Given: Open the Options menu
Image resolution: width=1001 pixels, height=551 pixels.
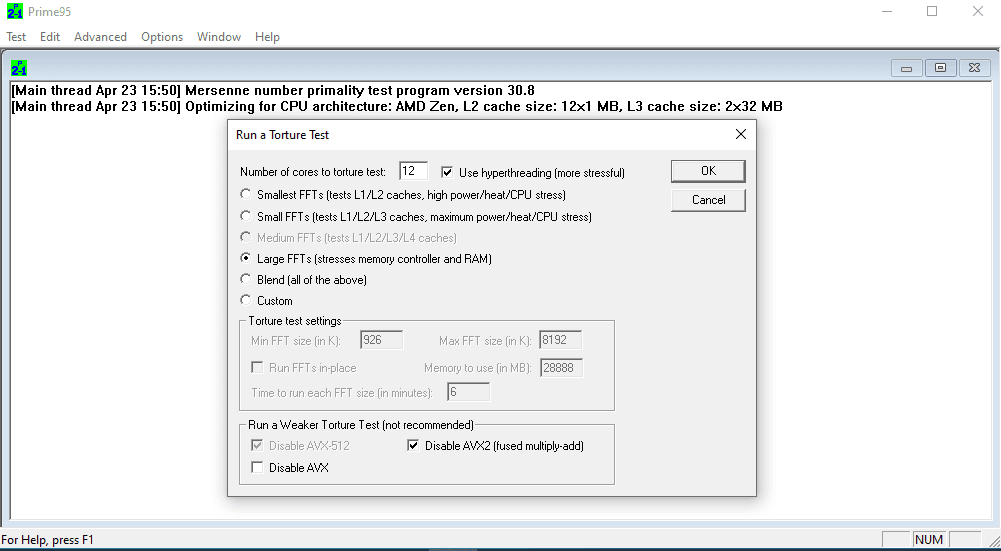Looking at the screenshot, I should pyautogui.click(x=162, y=37).
